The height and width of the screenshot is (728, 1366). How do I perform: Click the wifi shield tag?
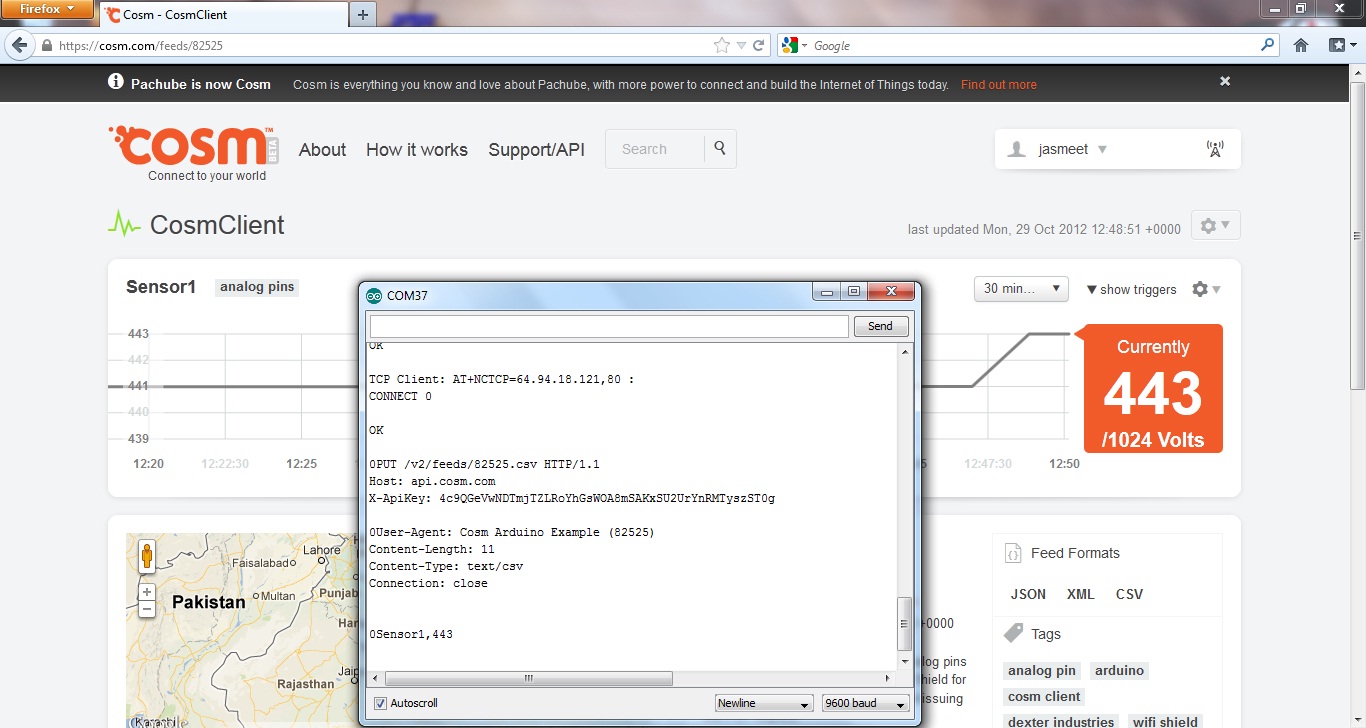pos(1165,722)
